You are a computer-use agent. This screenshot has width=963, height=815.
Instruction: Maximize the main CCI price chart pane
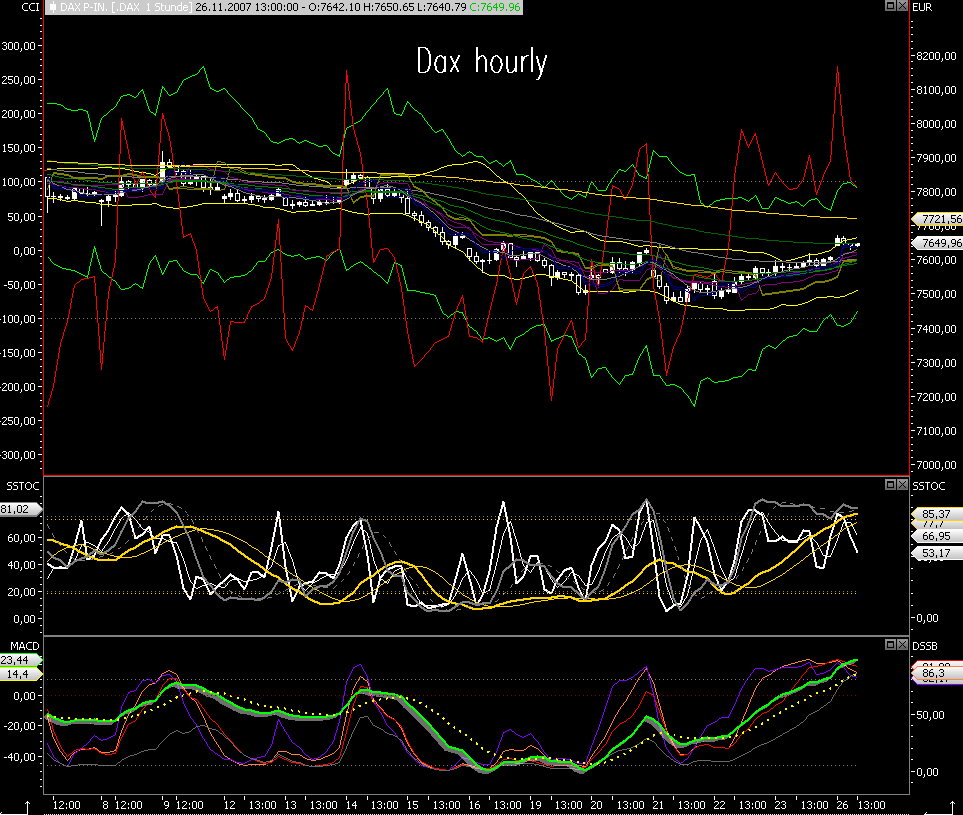890,6
